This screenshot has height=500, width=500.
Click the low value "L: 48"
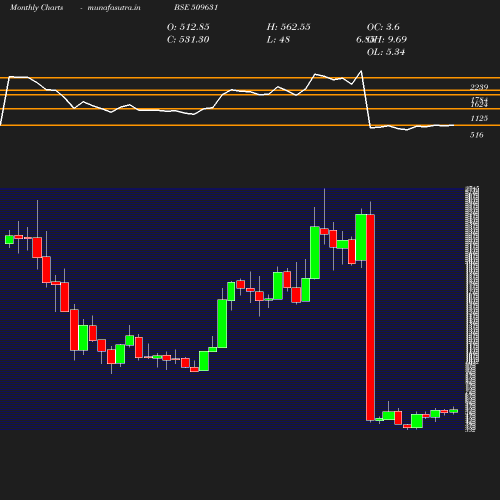point(278,40)
